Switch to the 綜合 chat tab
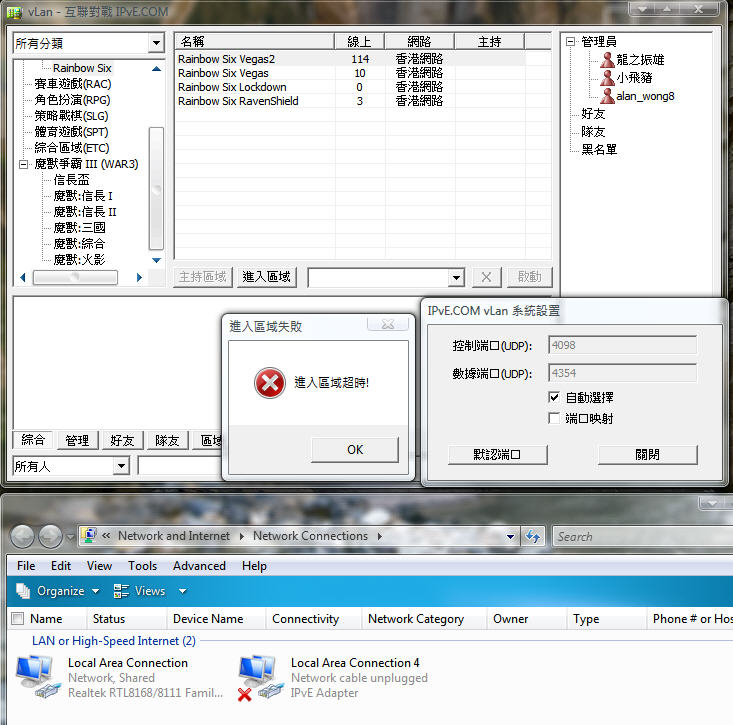 tap(33, 439)
